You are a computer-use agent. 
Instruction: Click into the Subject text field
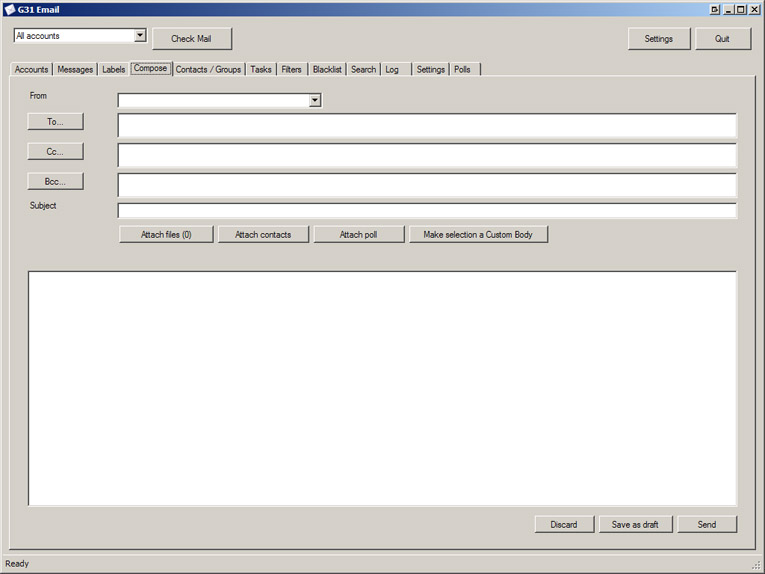[x=427, y=211]
